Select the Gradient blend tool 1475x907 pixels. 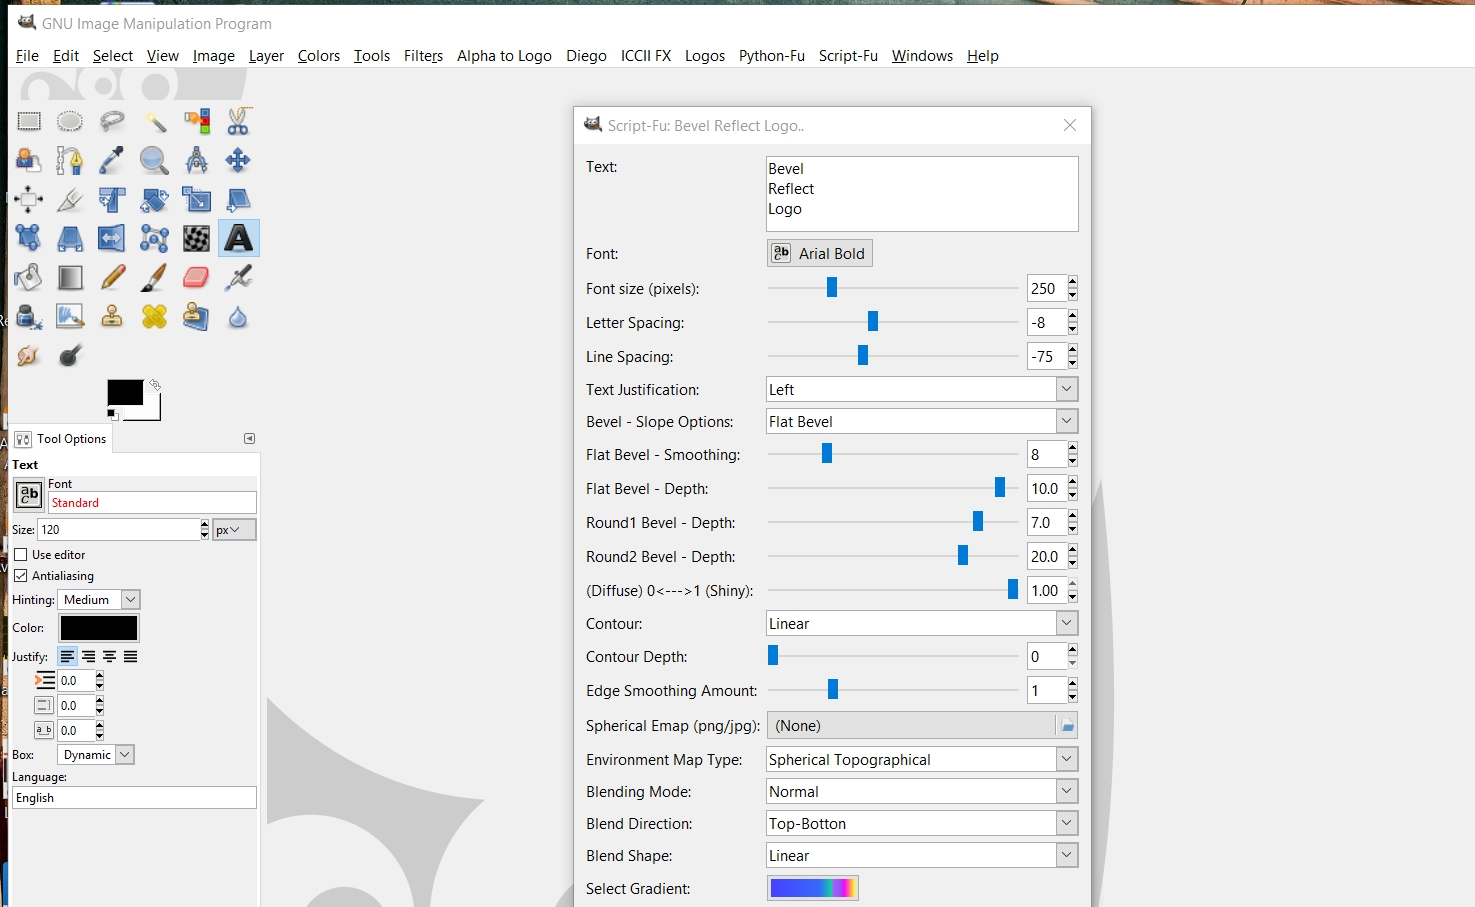(70, 277)
